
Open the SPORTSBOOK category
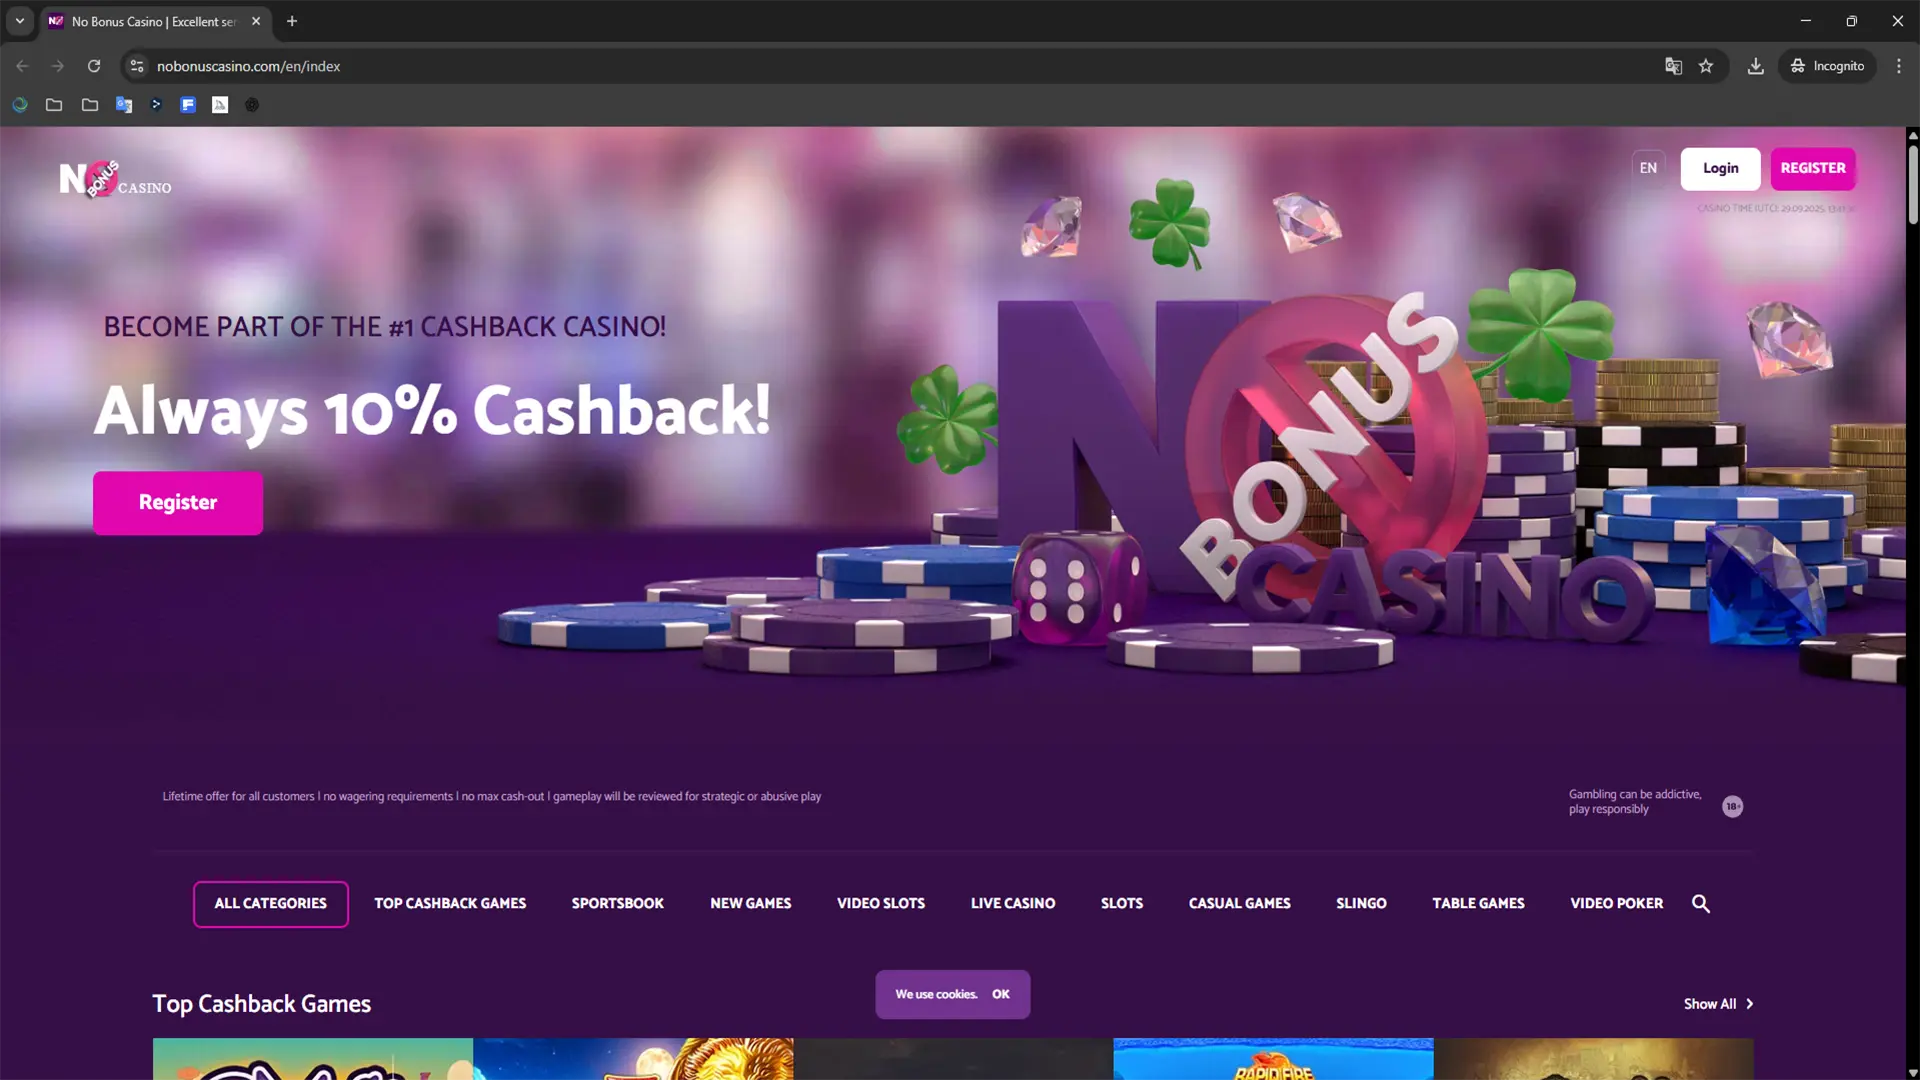617,904
